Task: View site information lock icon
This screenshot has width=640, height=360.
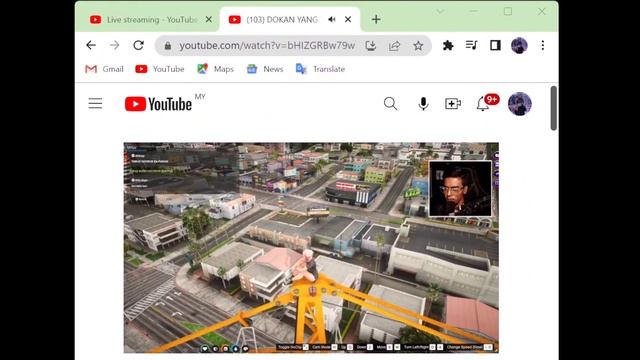Action: point(167,46)
